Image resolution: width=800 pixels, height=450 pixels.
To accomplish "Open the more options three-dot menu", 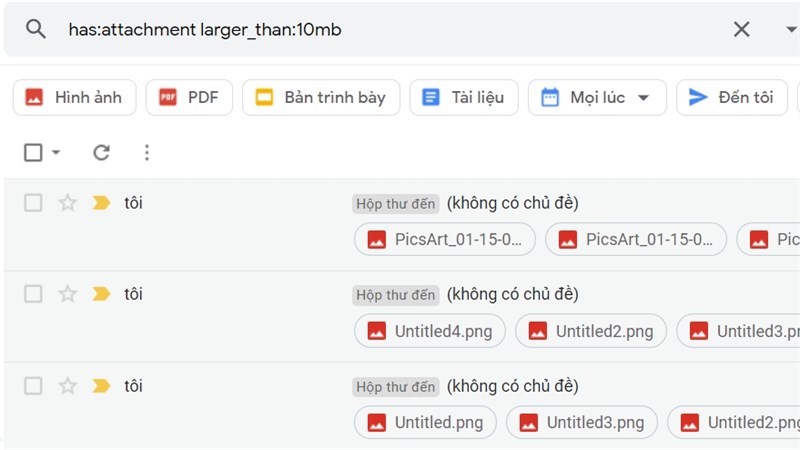I will [147, 152].
